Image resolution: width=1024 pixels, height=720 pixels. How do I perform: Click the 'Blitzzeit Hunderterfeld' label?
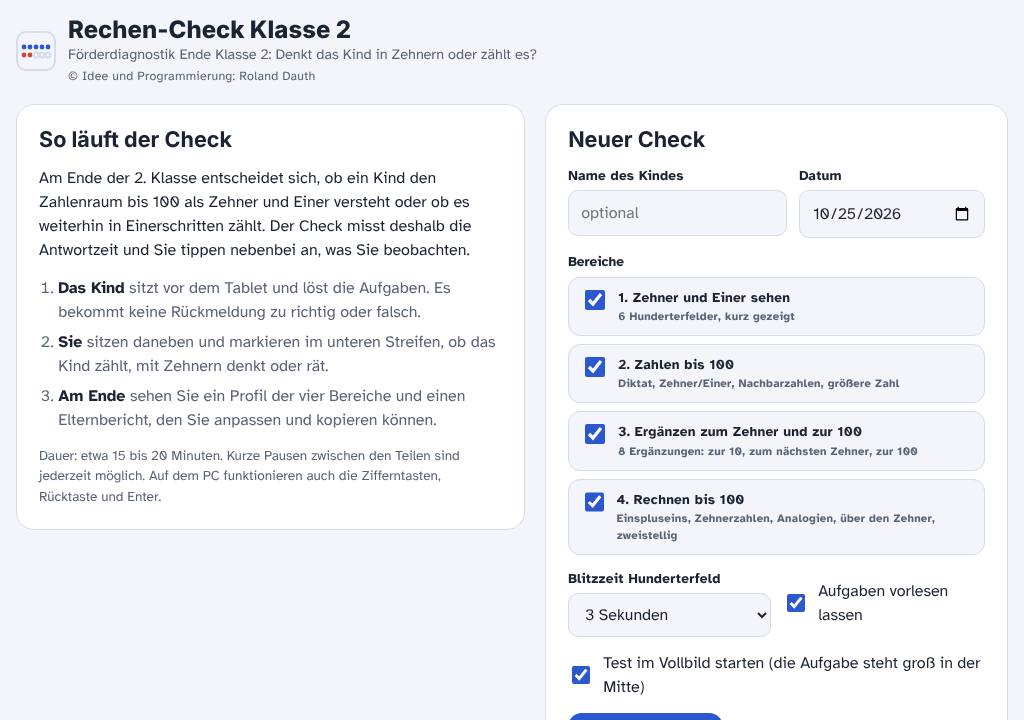[644, 578]
